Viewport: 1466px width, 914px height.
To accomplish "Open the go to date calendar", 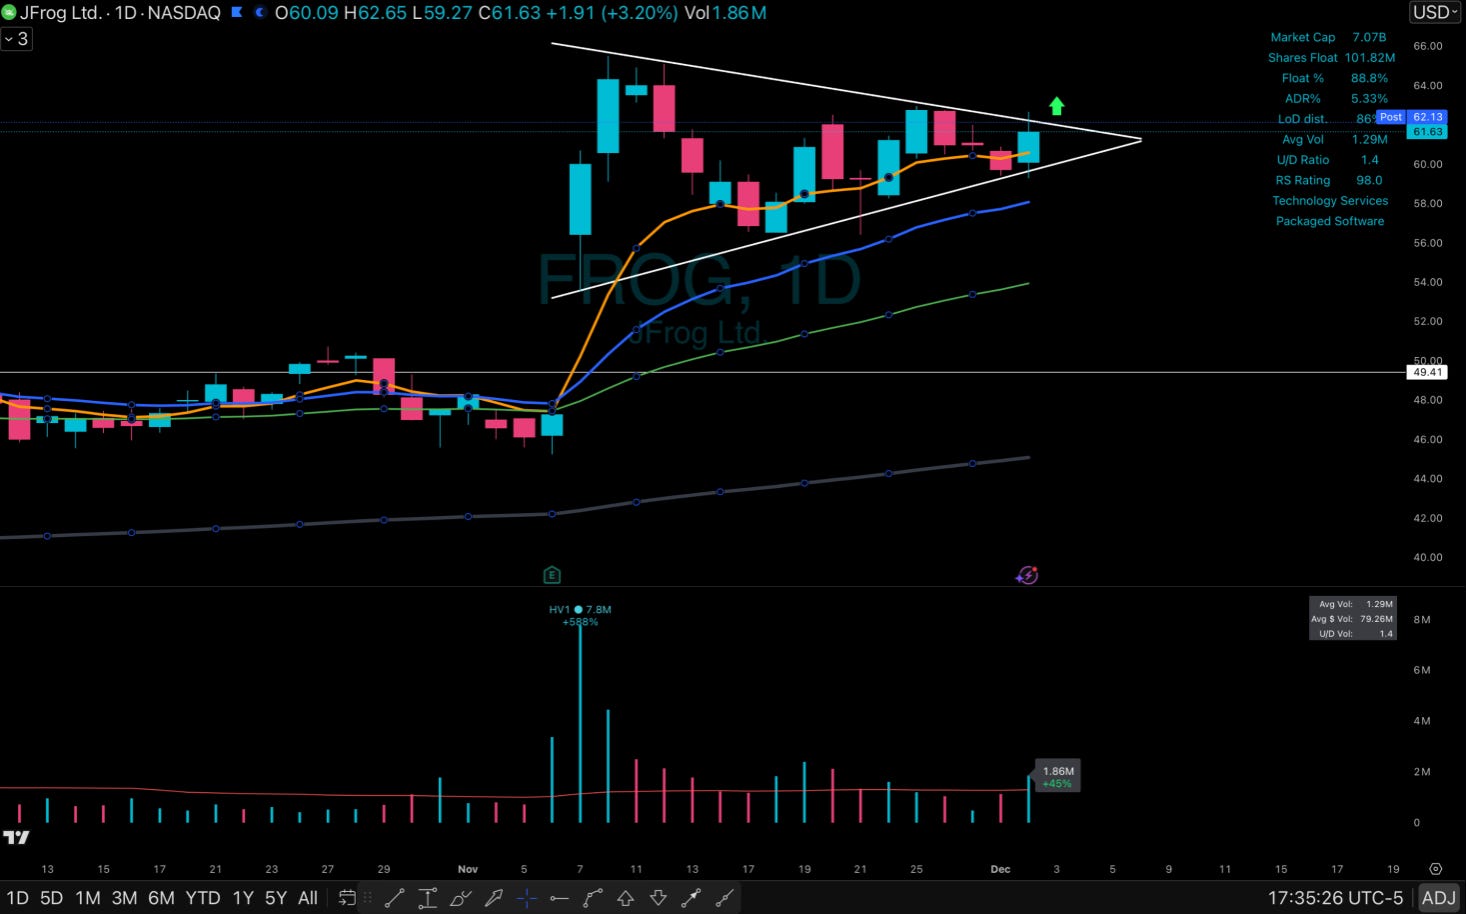I will click(x=346, y=898).
